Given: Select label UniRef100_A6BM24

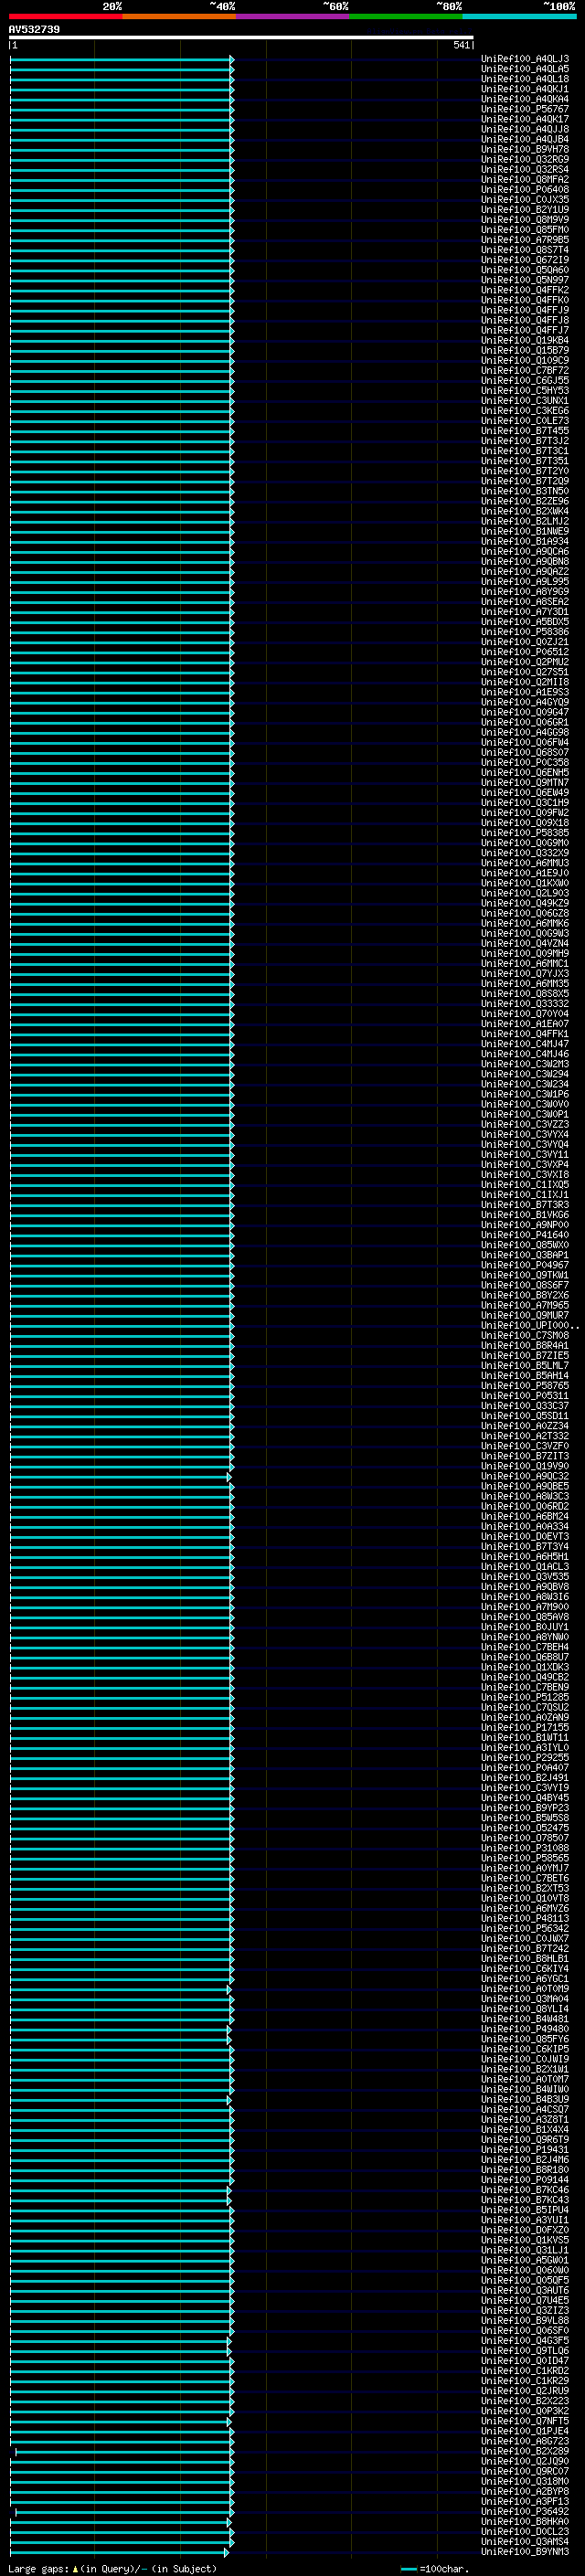Looking at the screenshot, I should tap(525, 1516).
